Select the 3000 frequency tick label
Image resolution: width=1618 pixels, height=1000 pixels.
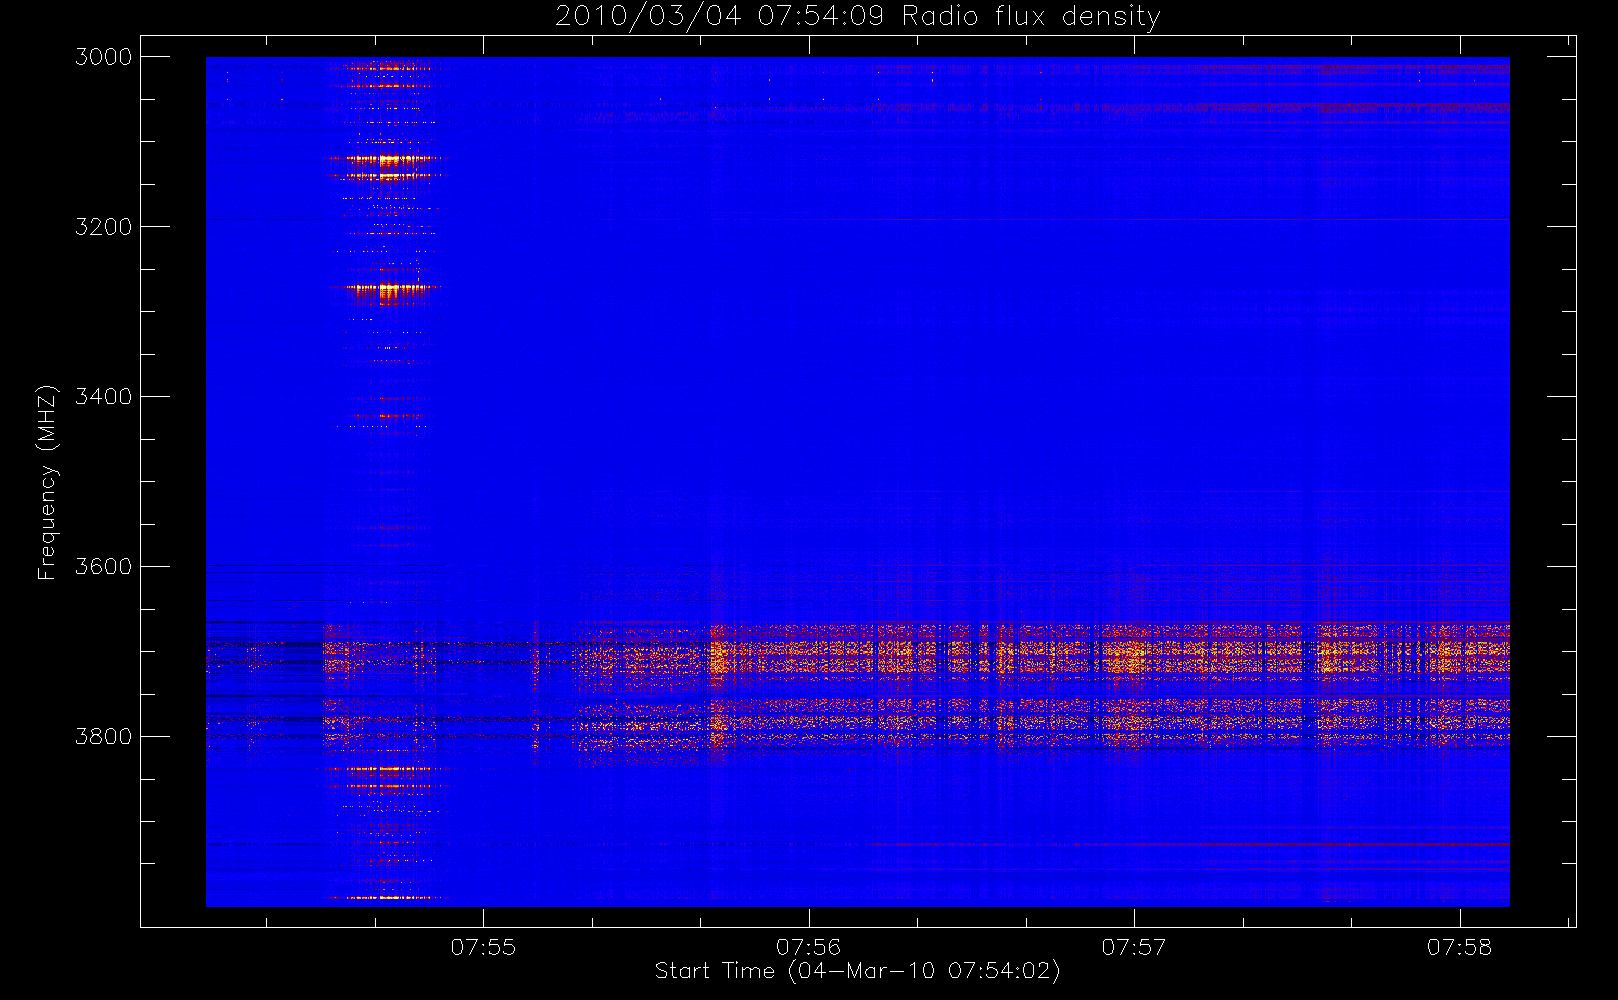103,57
